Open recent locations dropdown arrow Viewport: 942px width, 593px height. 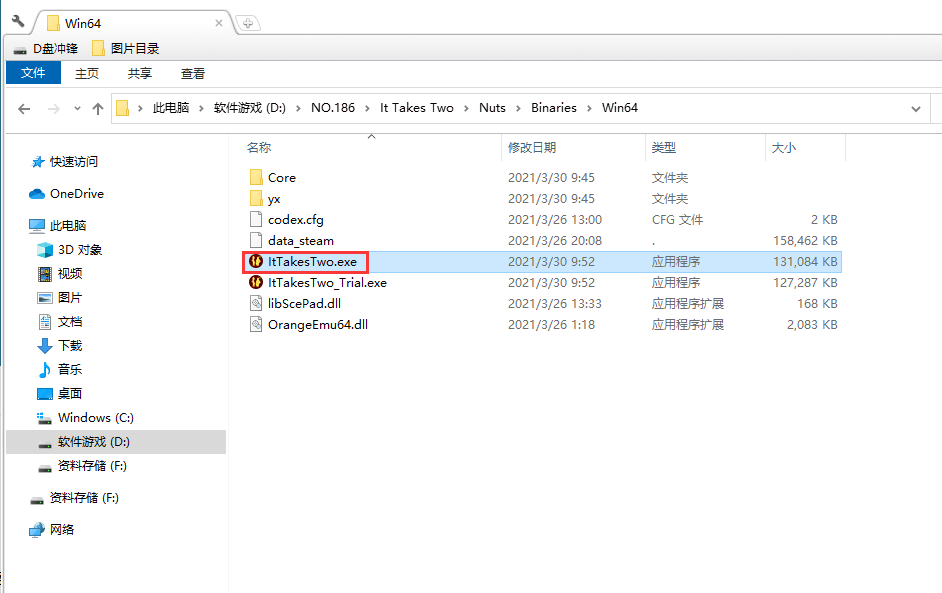pyautogui.click(x=77, y=109)
